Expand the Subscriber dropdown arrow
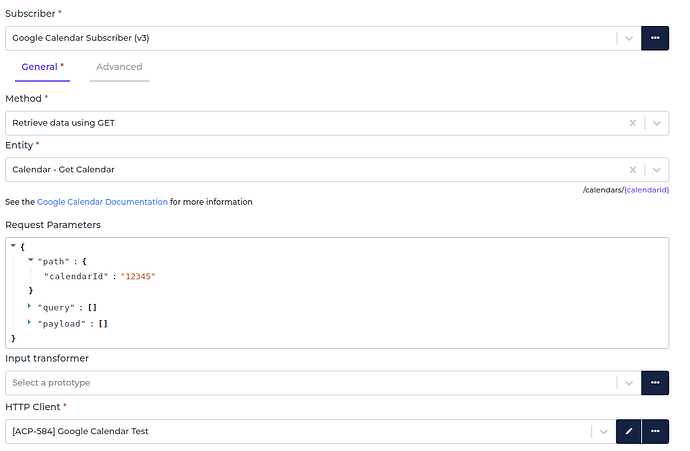The width and height of the screenshot is (690, 451). click(629, 38)
